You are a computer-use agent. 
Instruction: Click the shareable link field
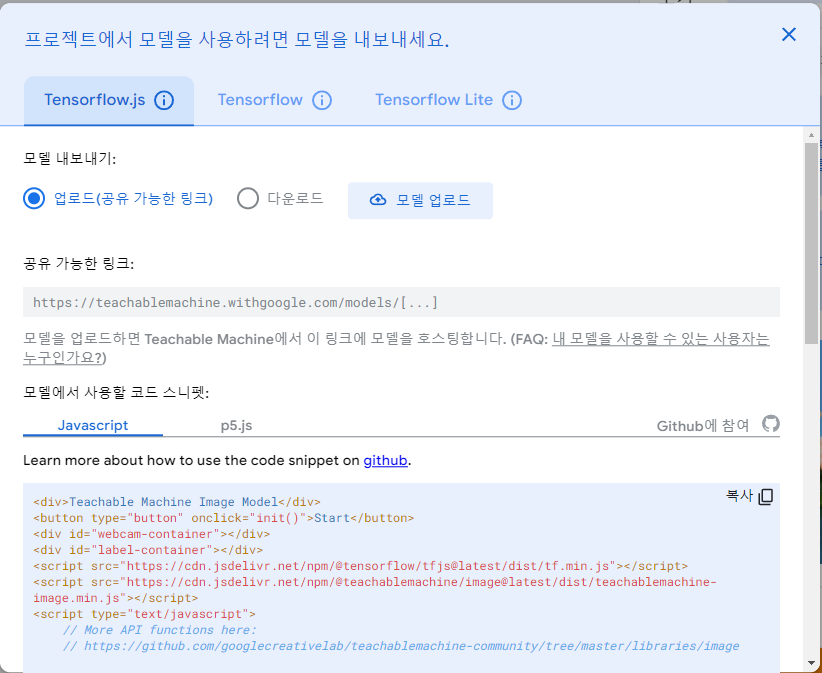tap(401, 302)
